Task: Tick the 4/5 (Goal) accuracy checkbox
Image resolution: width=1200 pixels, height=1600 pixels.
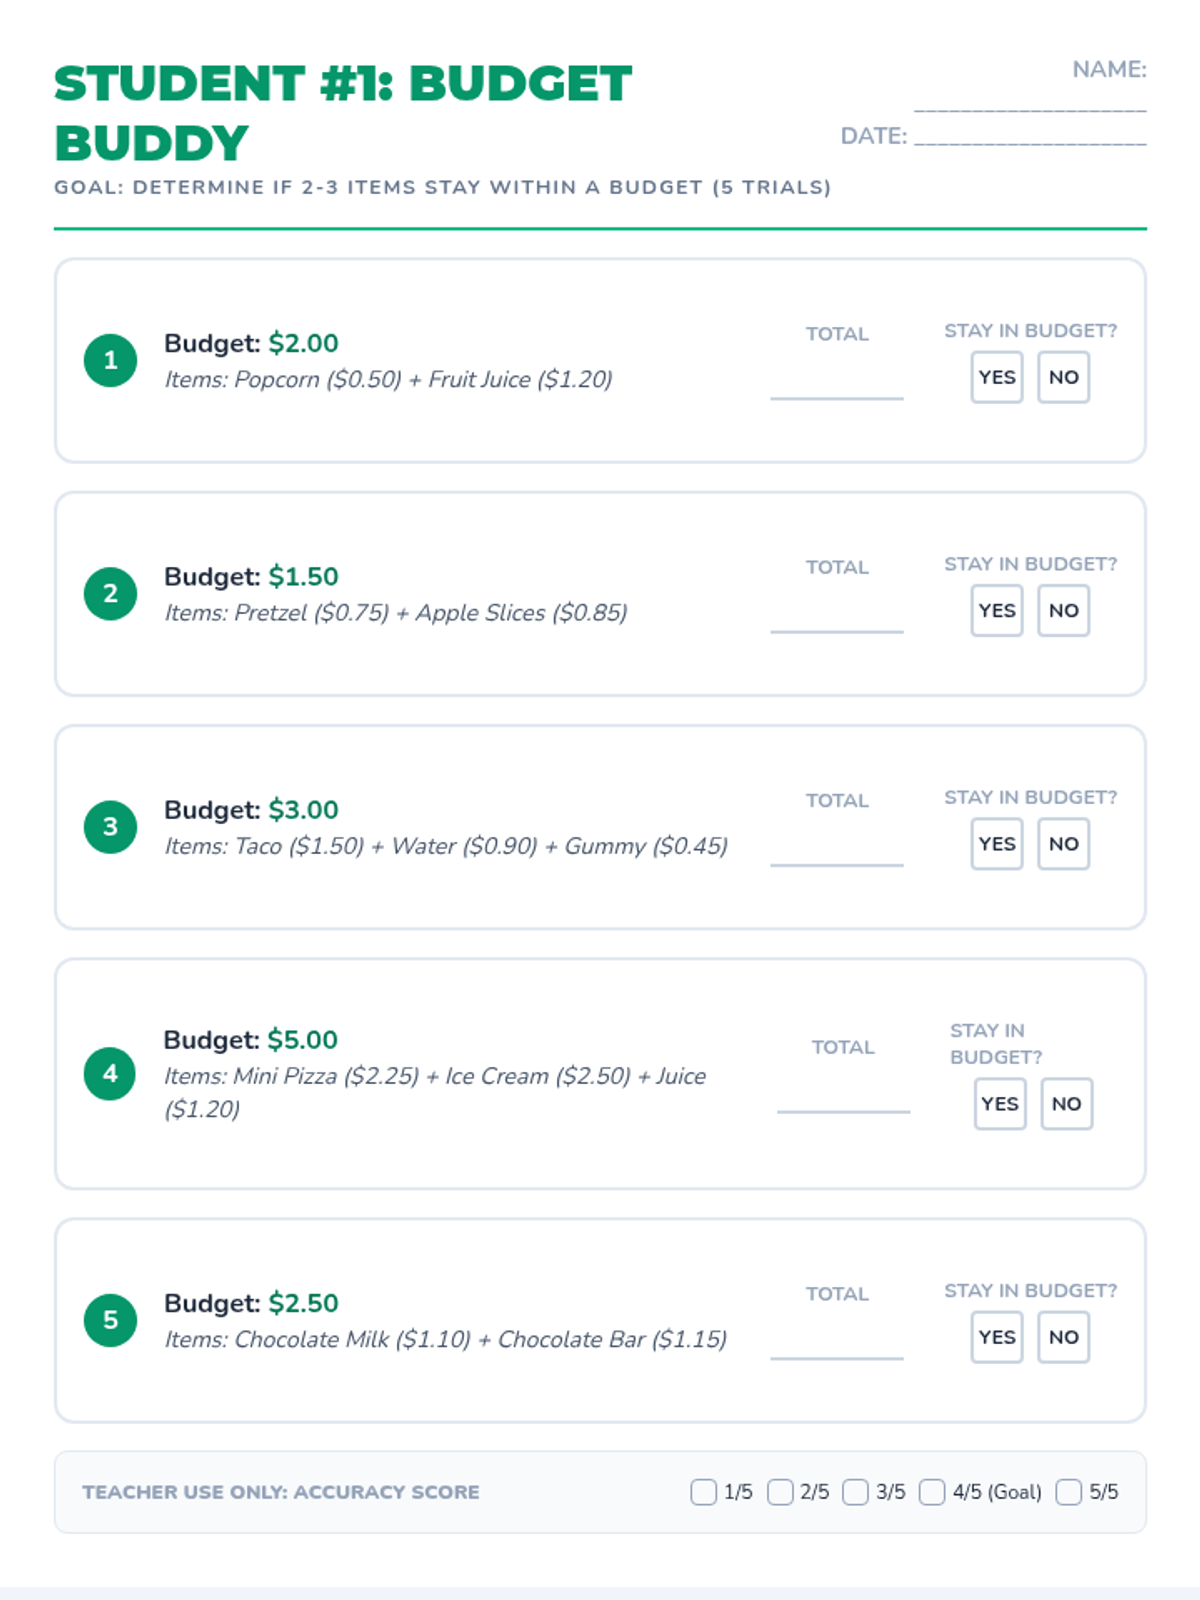Action: [932, 1492]
